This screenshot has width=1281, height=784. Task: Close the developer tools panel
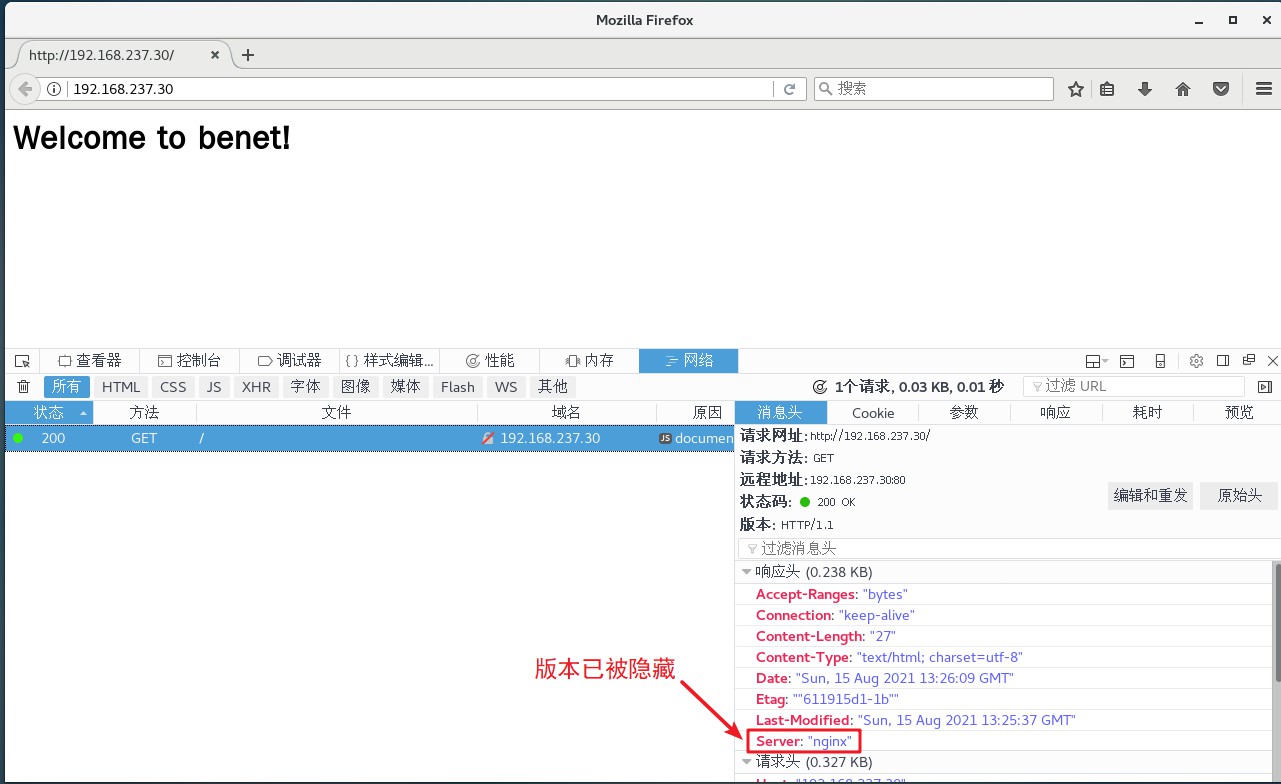click(1273, 361)
